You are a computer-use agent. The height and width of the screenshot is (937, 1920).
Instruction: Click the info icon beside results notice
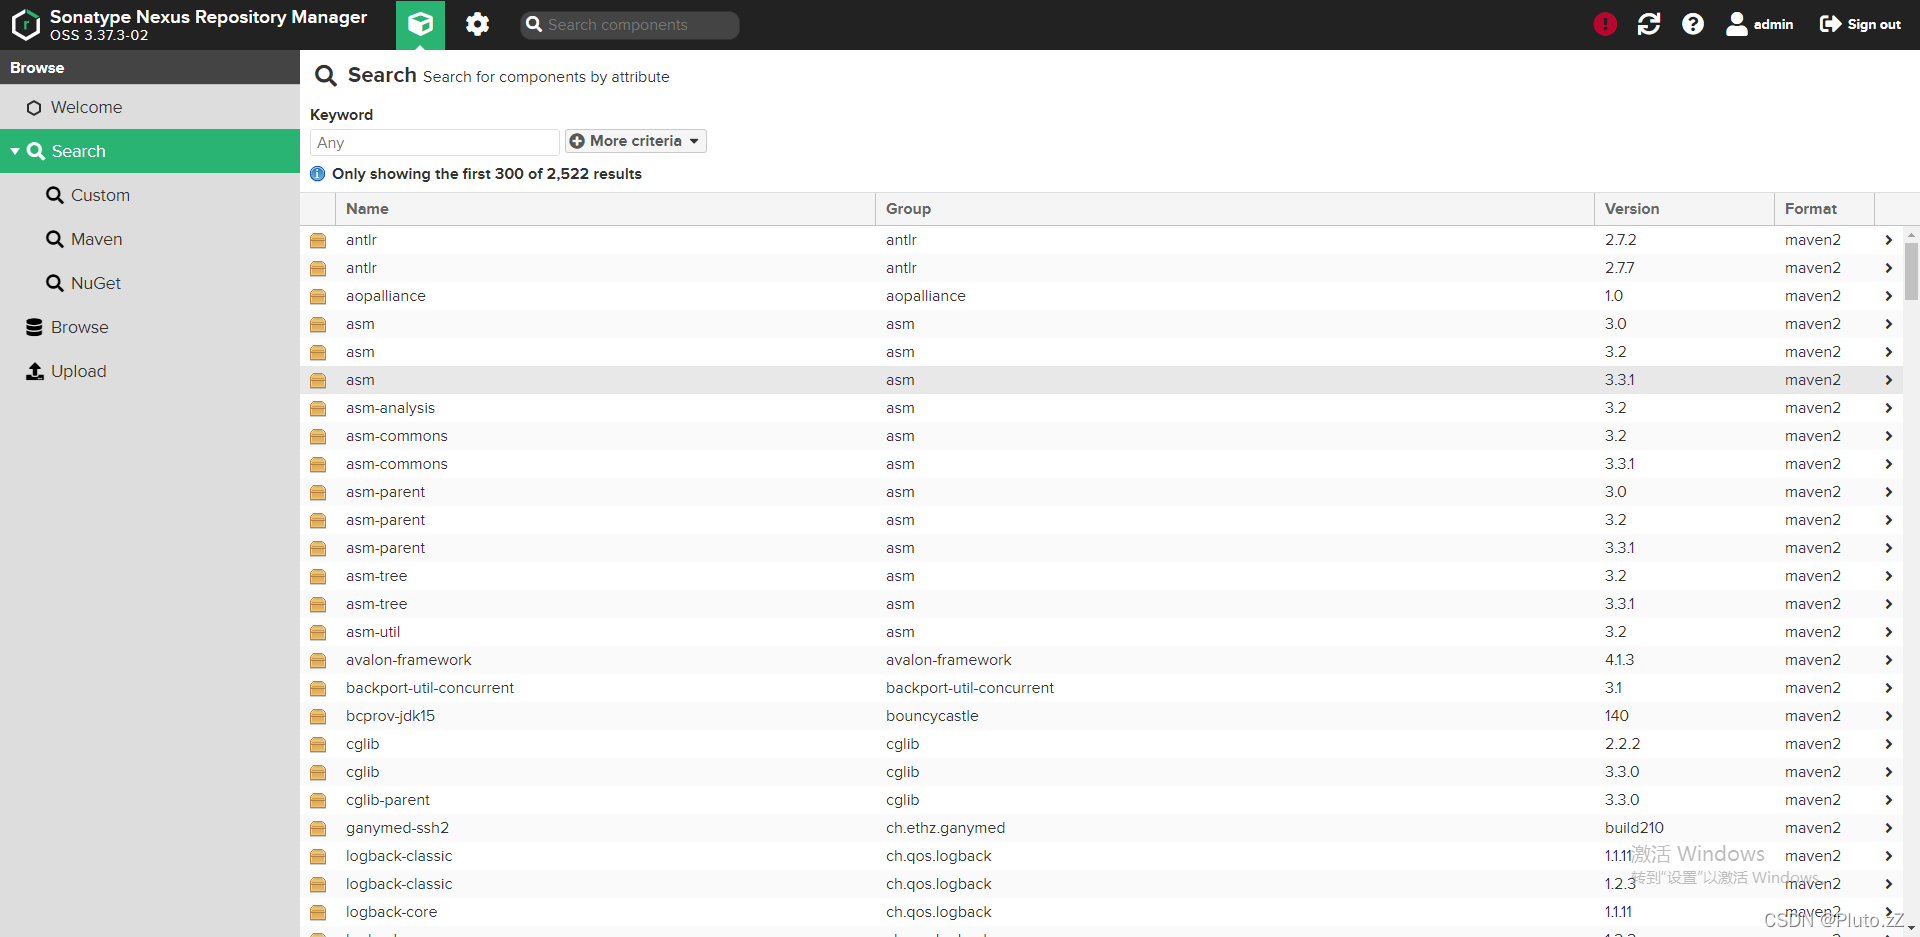pyautogui.click(x=318, y=174)
